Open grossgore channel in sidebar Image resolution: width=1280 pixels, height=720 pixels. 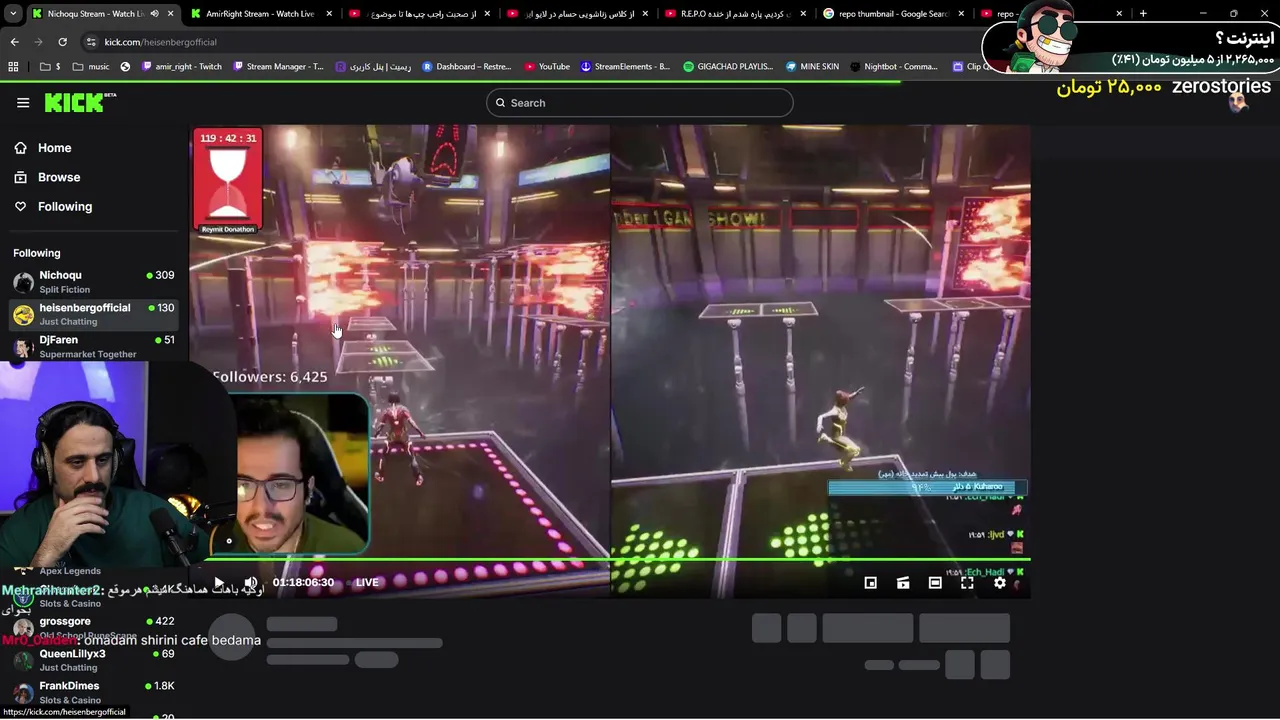click(x=94, y=628)
